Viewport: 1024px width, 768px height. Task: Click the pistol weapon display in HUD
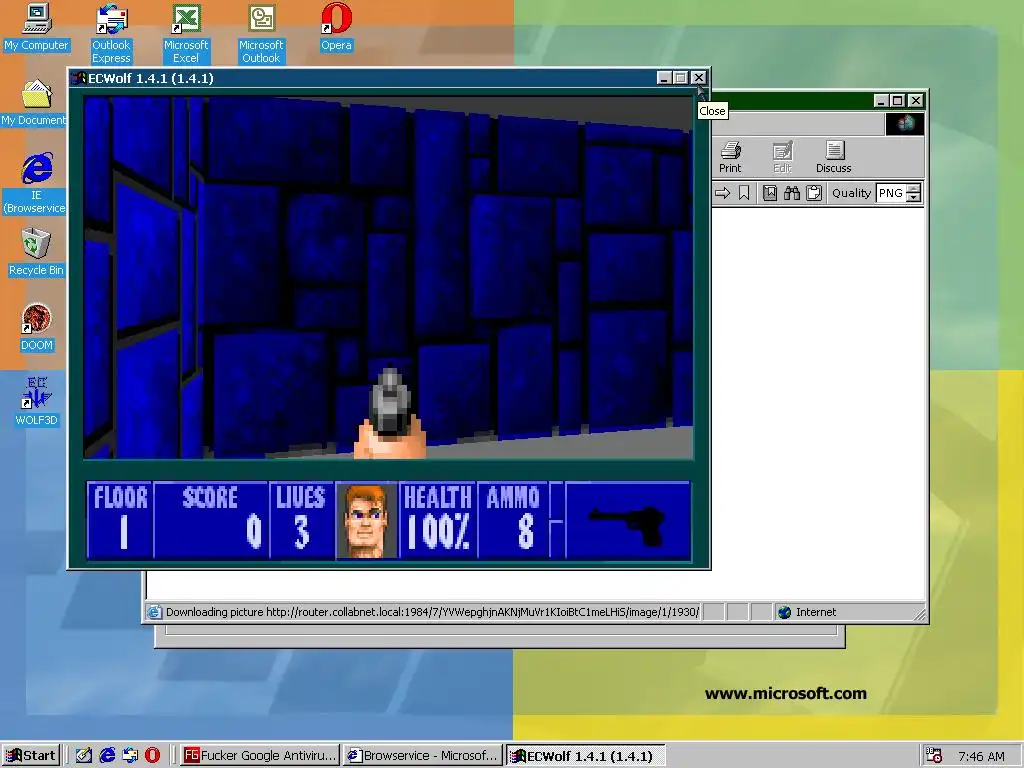click(x=628, y=520)
